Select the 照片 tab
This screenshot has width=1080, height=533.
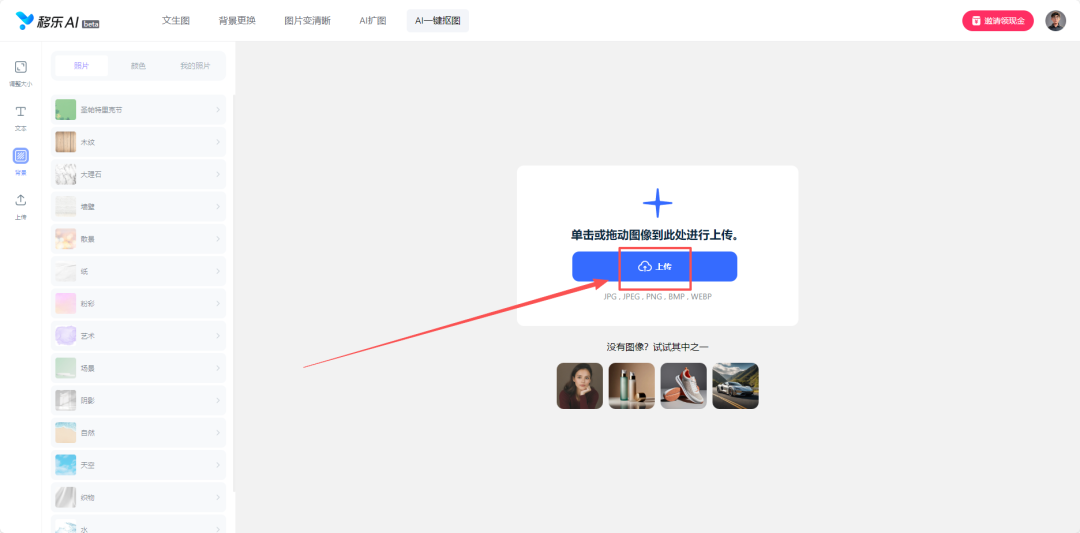tap(81, 66)
